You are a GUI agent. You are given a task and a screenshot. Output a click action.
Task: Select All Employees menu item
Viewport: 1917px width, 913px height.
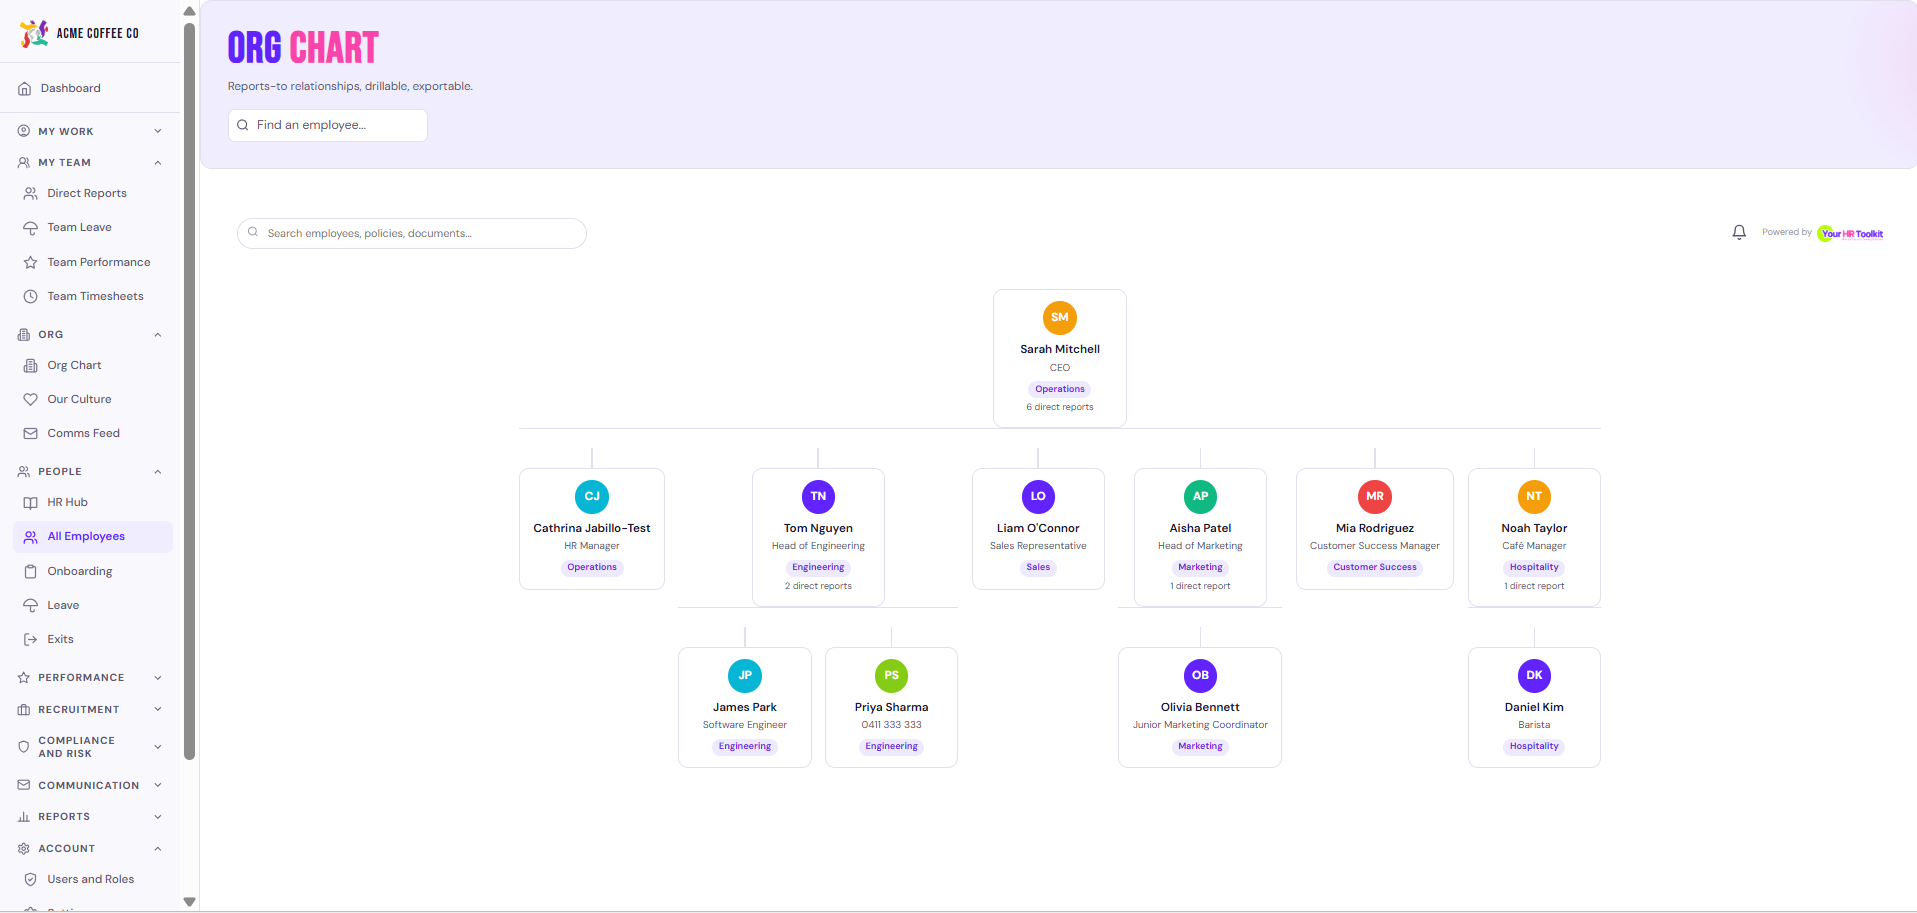(x=92, y=537)
